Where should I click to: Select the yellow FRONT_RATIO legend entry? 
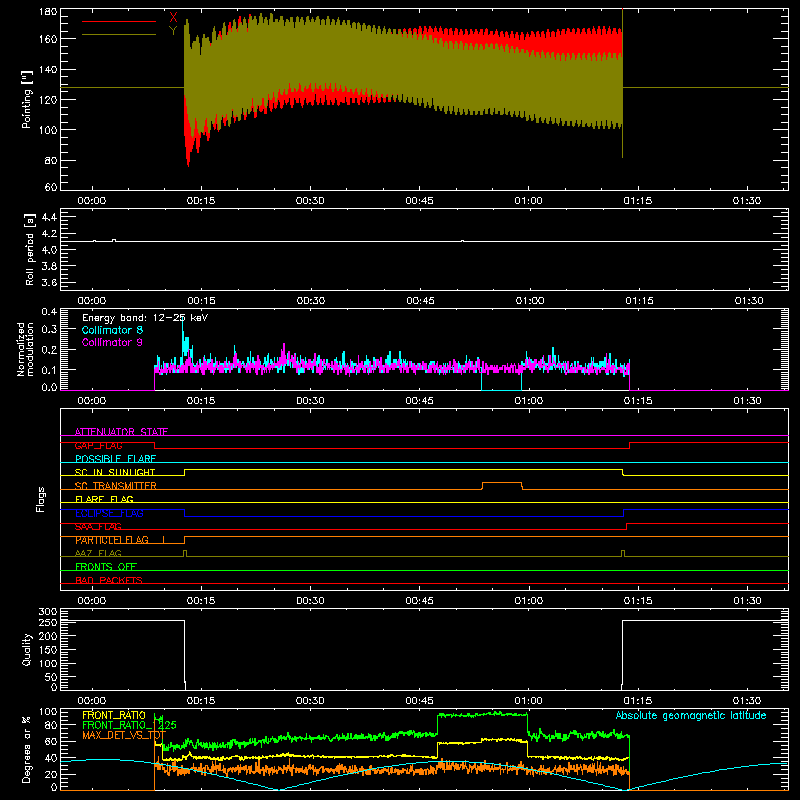tap(114, 715)
